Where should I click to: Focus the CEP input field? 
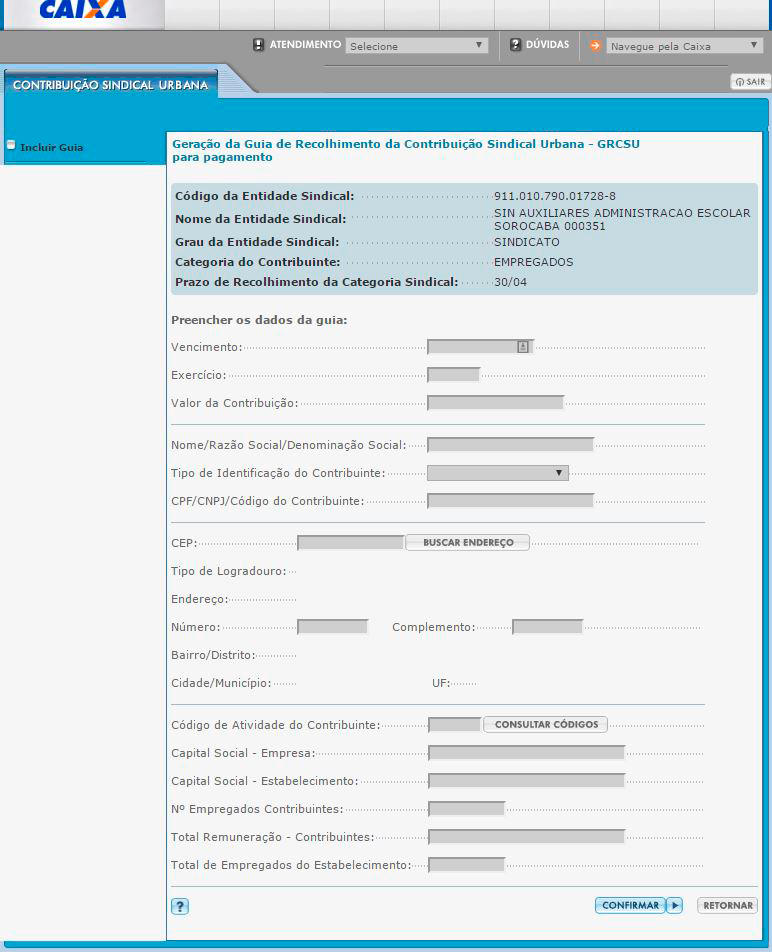[x=351, y=542]
